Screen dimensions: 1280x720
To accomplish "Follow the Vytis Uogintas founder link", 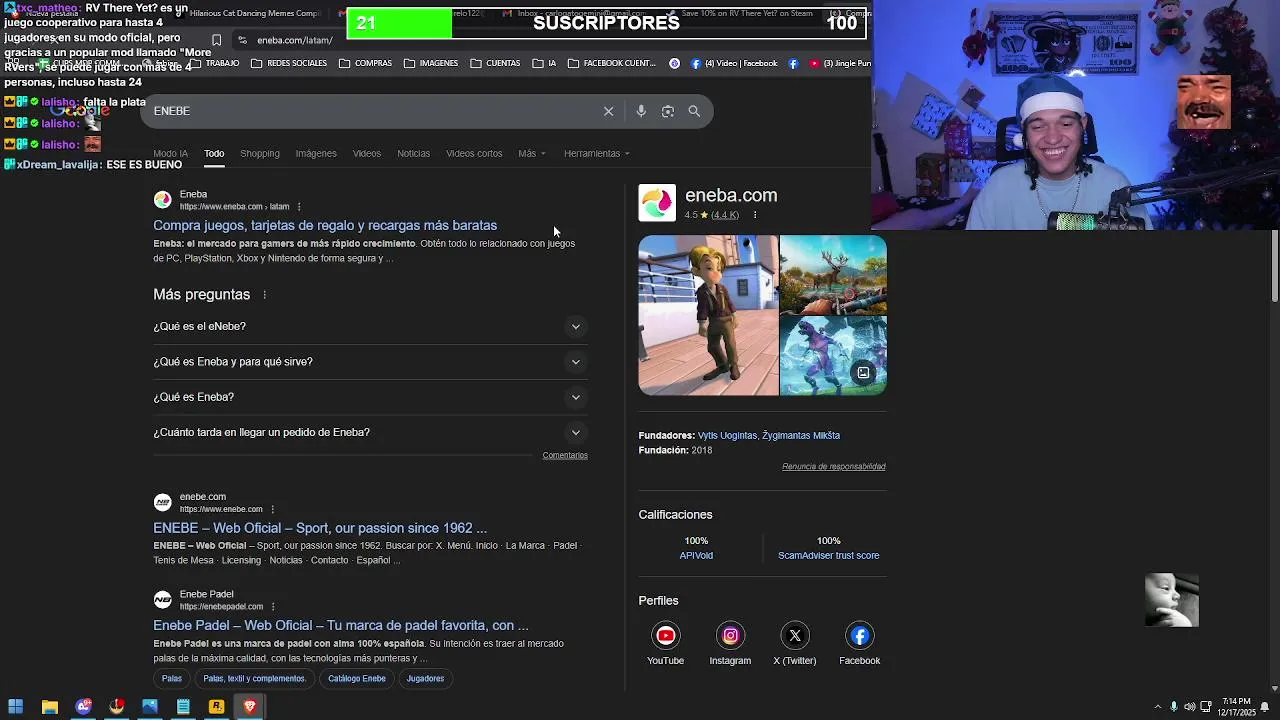I will pos(728,436).
